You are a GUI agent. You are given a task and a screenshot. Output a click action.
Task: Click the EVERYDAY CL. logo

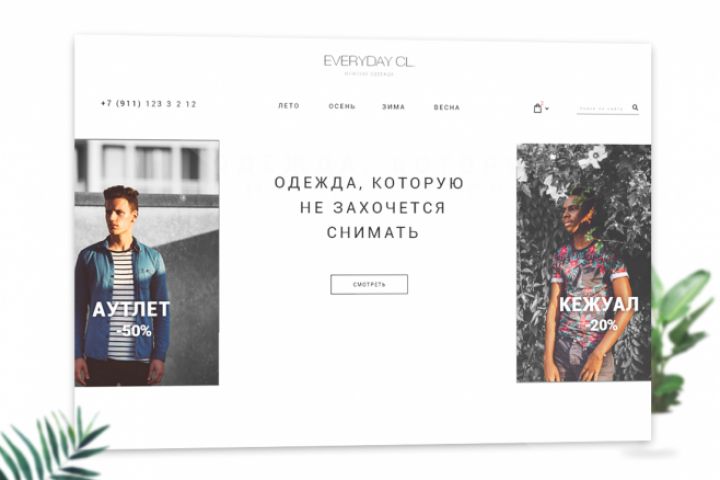pyautogui.click(x=369, y=61)
